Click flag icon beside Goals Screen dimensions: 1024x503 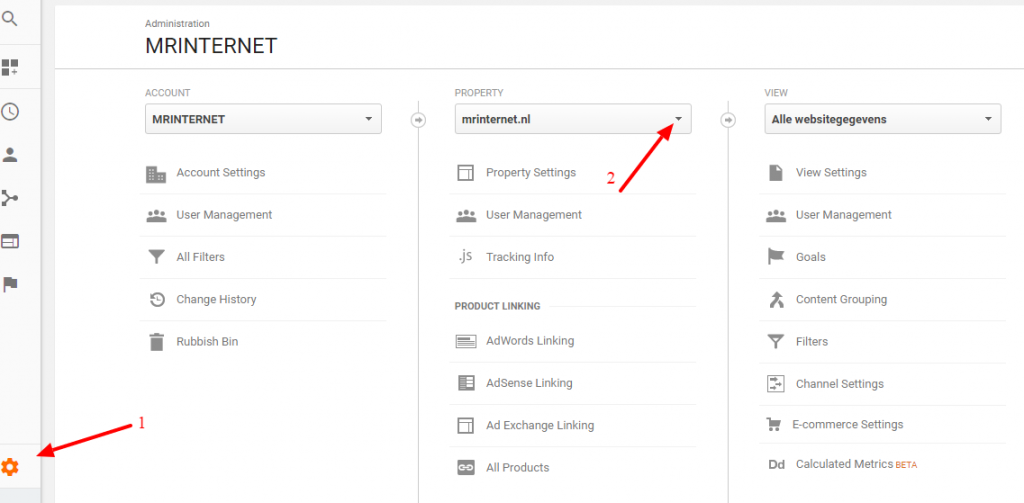(775, 257)
